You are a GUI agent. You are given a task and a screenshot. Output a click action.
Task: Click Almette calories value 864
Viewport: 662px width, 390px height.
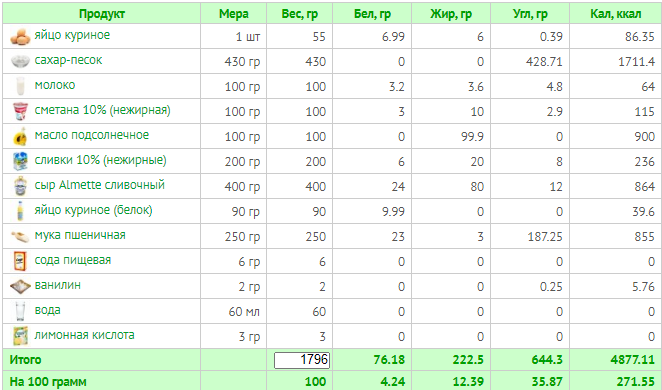click(644, 187)
